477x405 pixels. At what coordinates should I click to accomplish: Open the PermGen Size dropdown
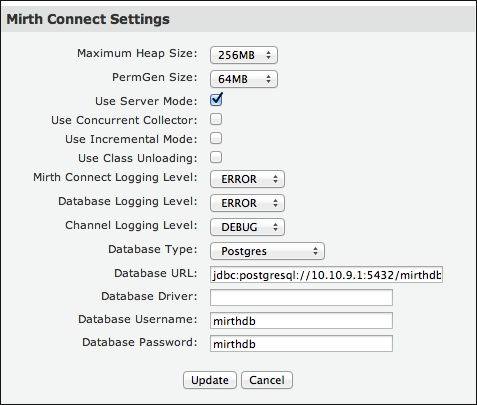(x=244, y=79)
